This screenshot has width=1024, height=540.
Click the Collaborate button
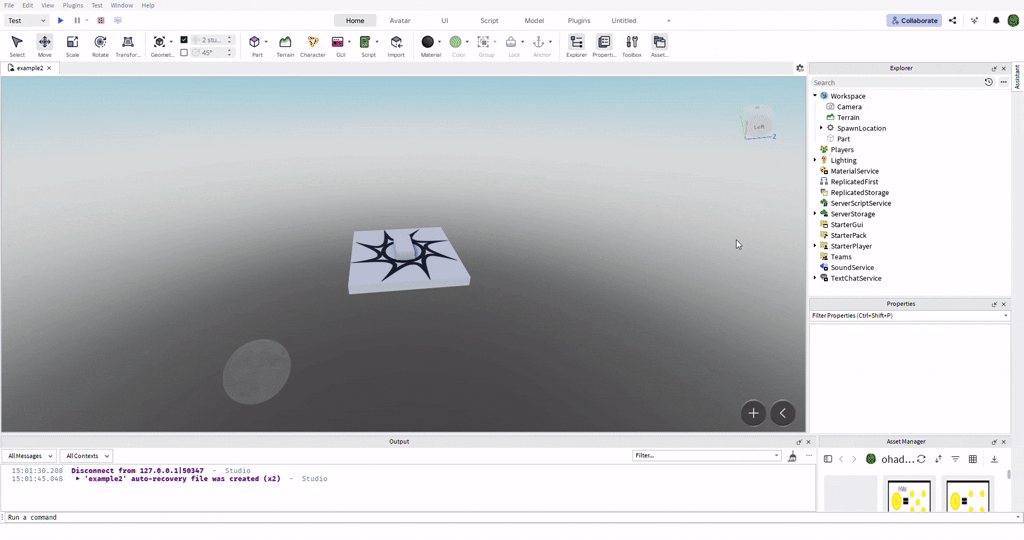tap(913, 20)
